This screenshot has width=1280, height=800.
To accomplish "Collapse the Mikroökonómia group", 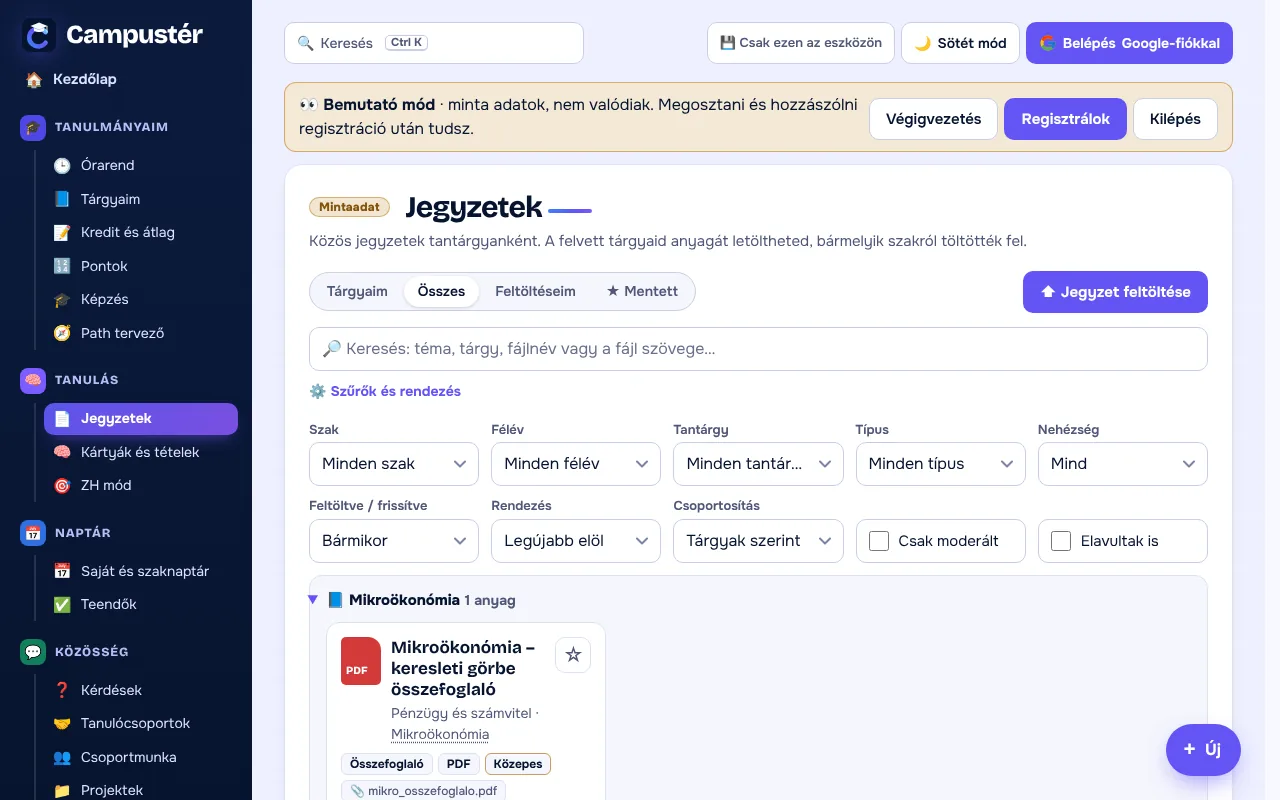I will (313, 600).
